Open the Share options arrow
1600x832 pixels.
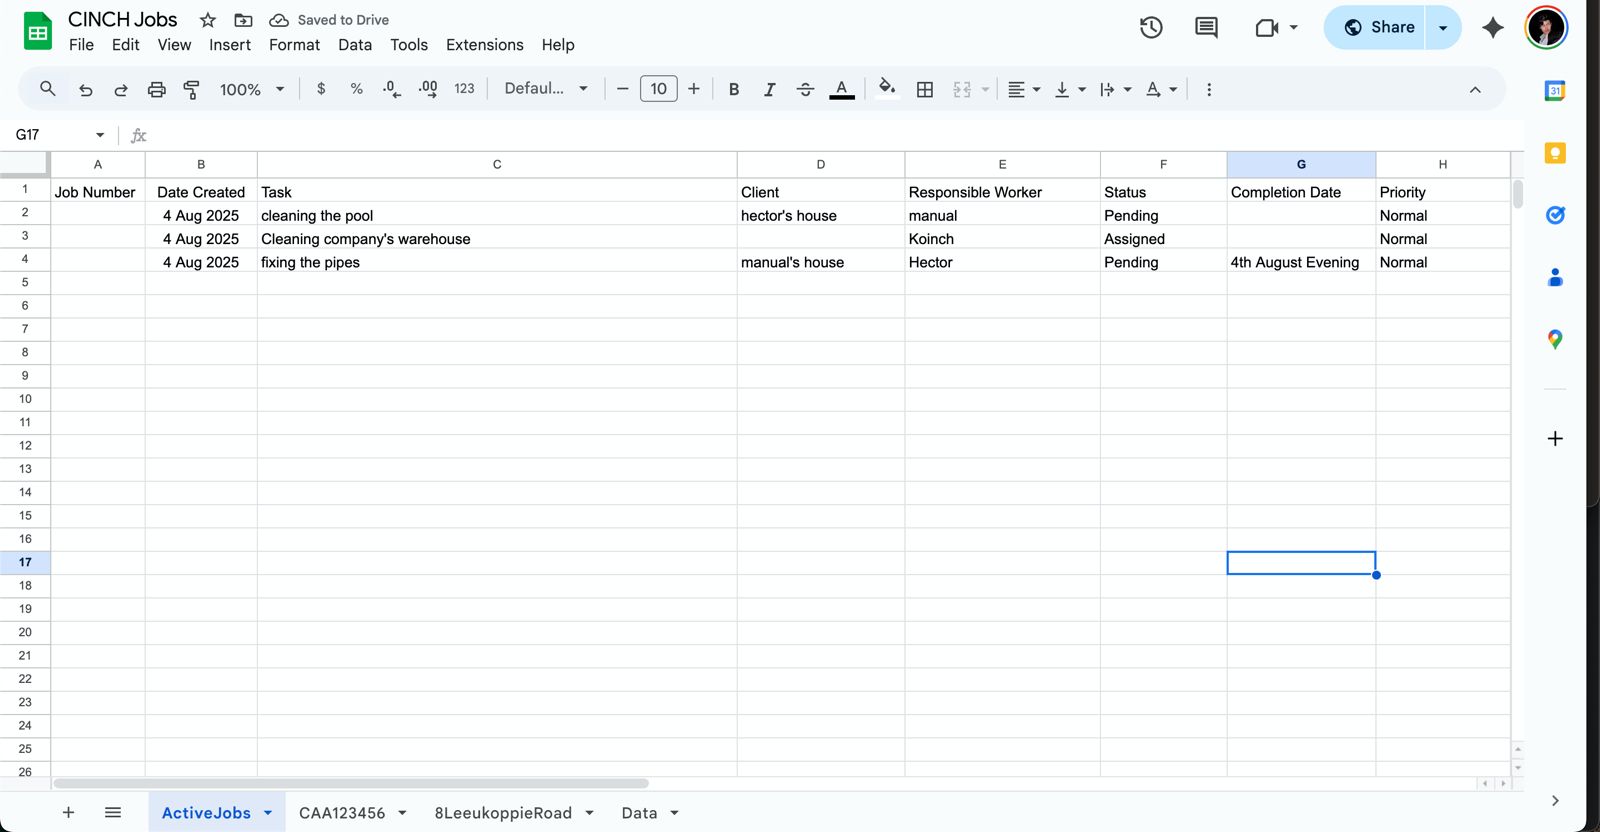pyautogui.click(x=1443, y=28)
